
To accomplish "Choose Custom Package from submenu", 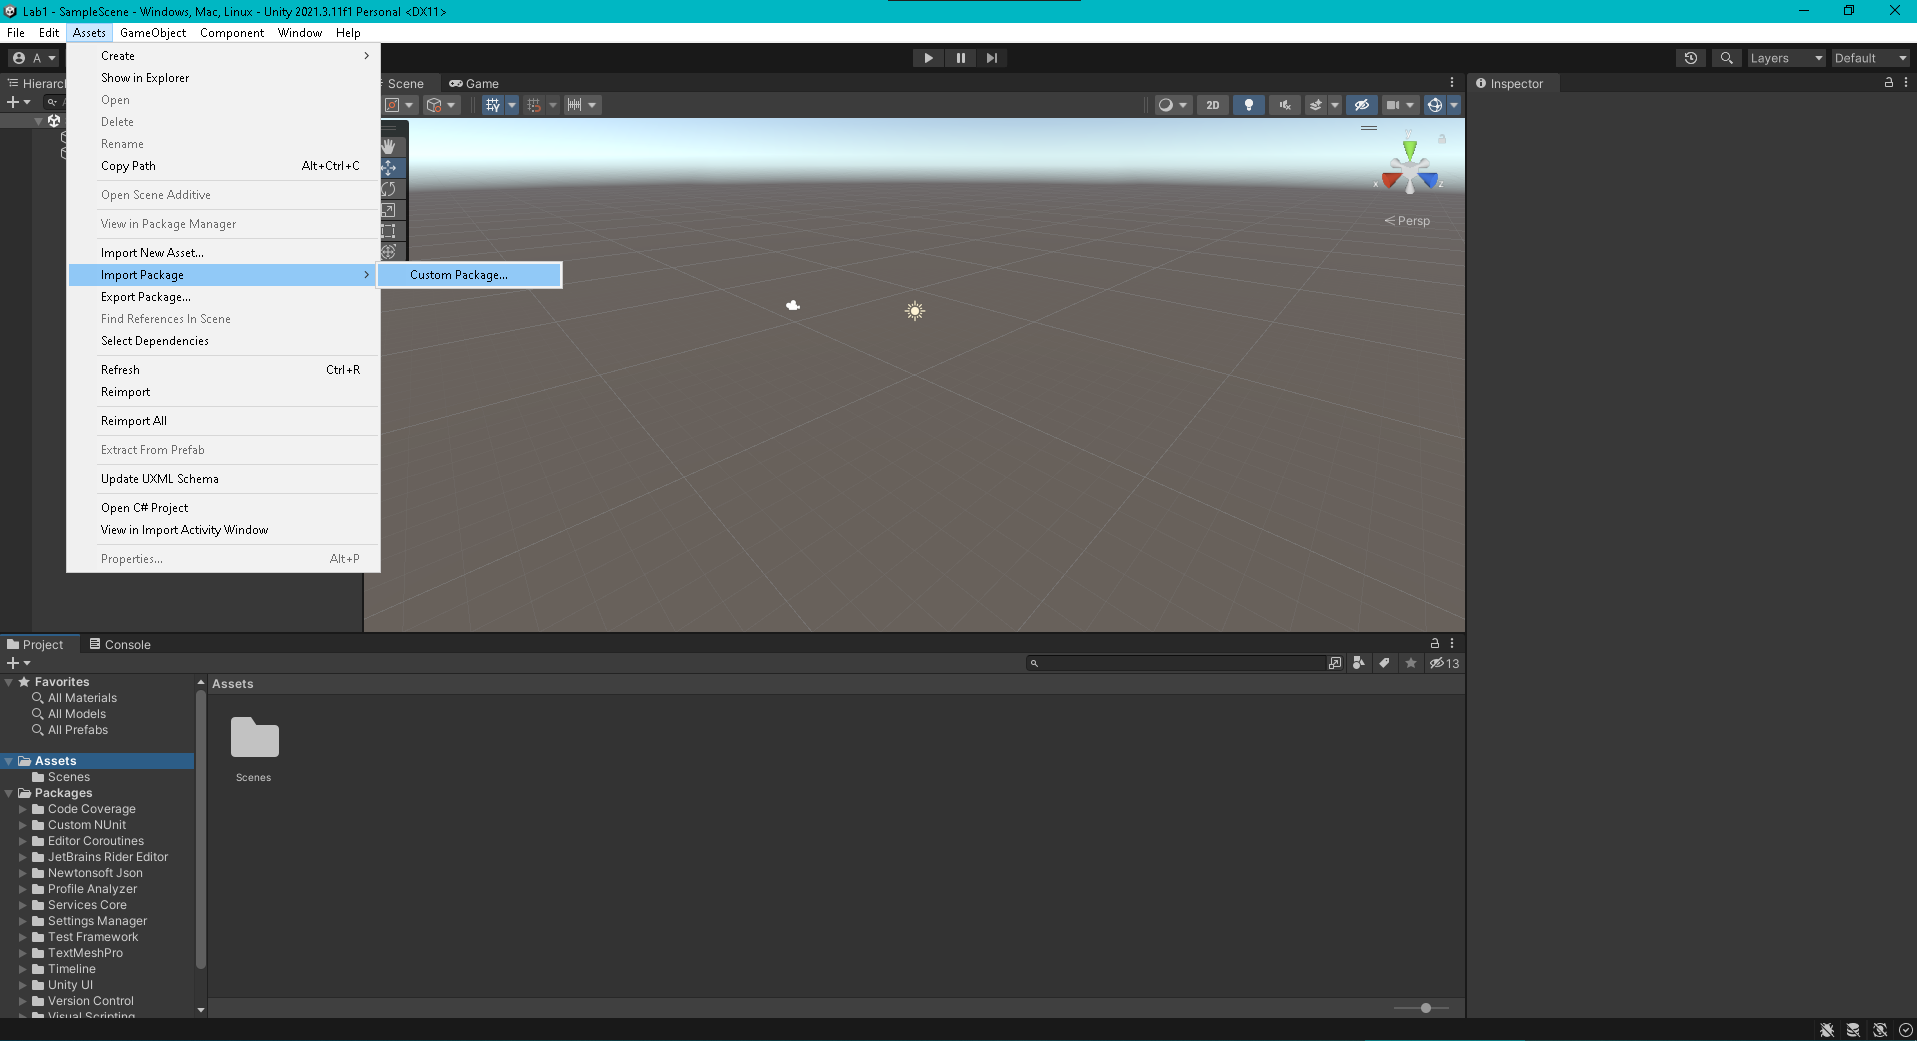I will tap(469, 275).
